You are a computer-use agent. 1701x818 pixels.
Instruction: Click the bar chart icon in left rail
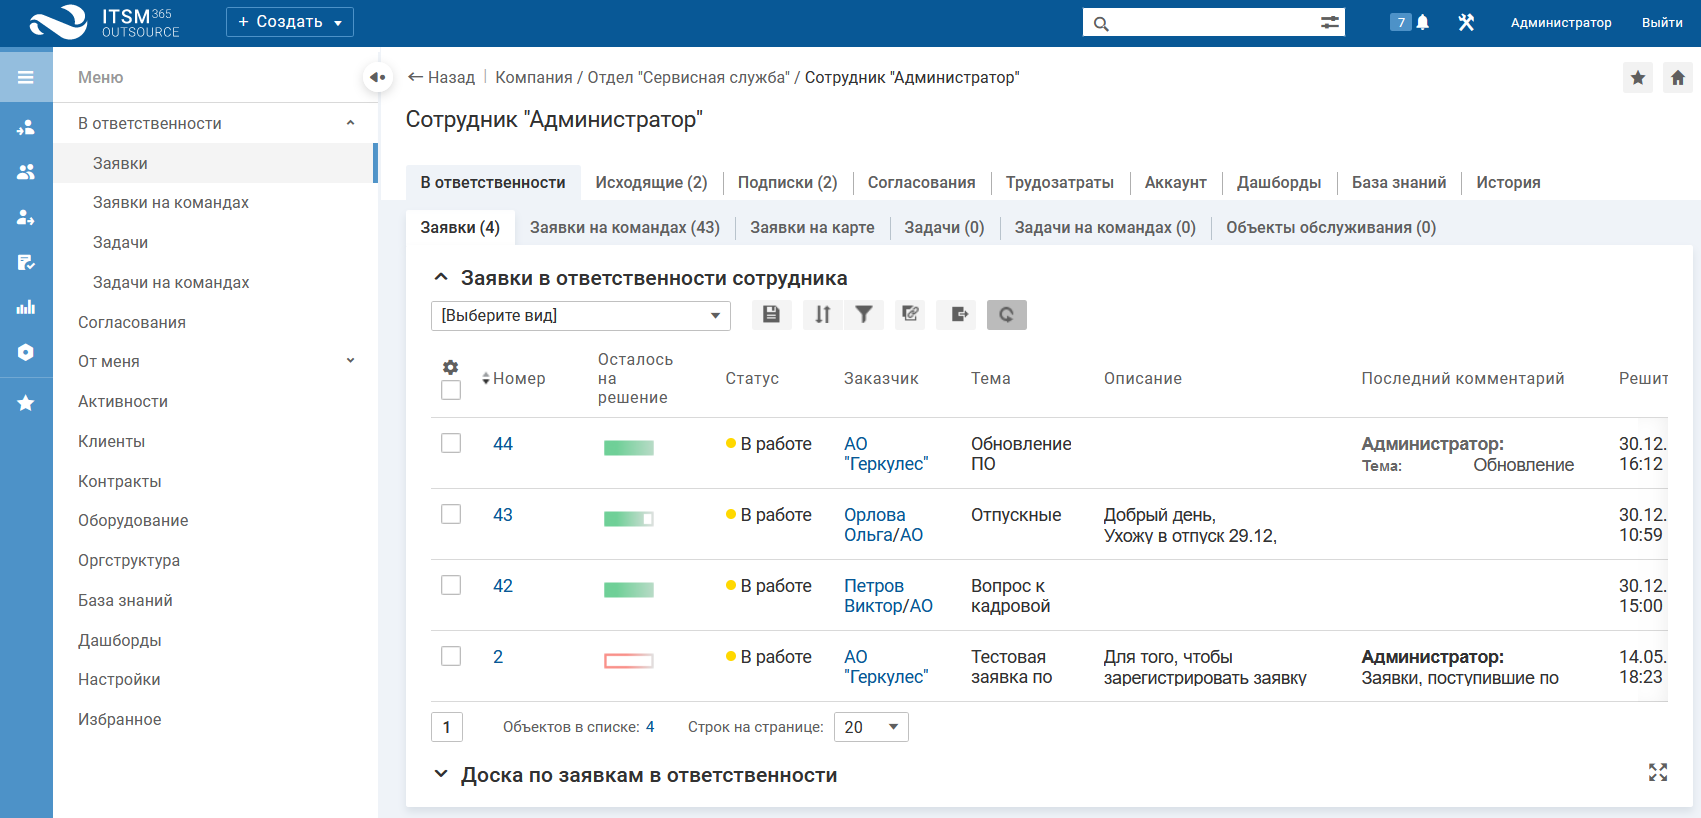click(26, 307)
